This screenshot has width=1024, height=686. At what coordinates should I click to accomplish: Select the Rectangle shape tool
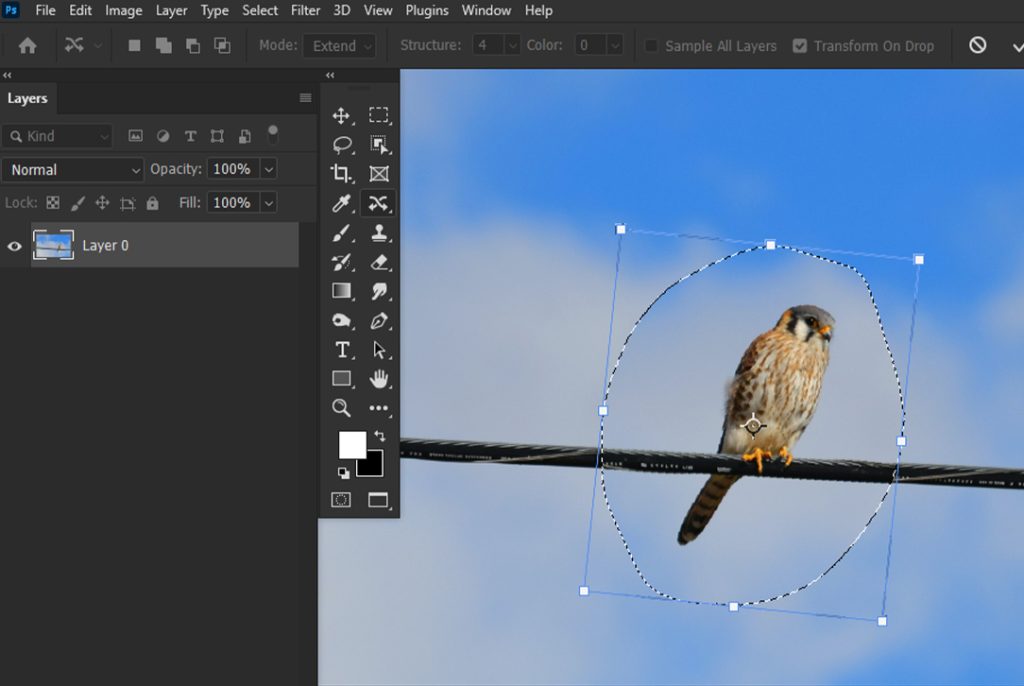(x=342, y=379)
